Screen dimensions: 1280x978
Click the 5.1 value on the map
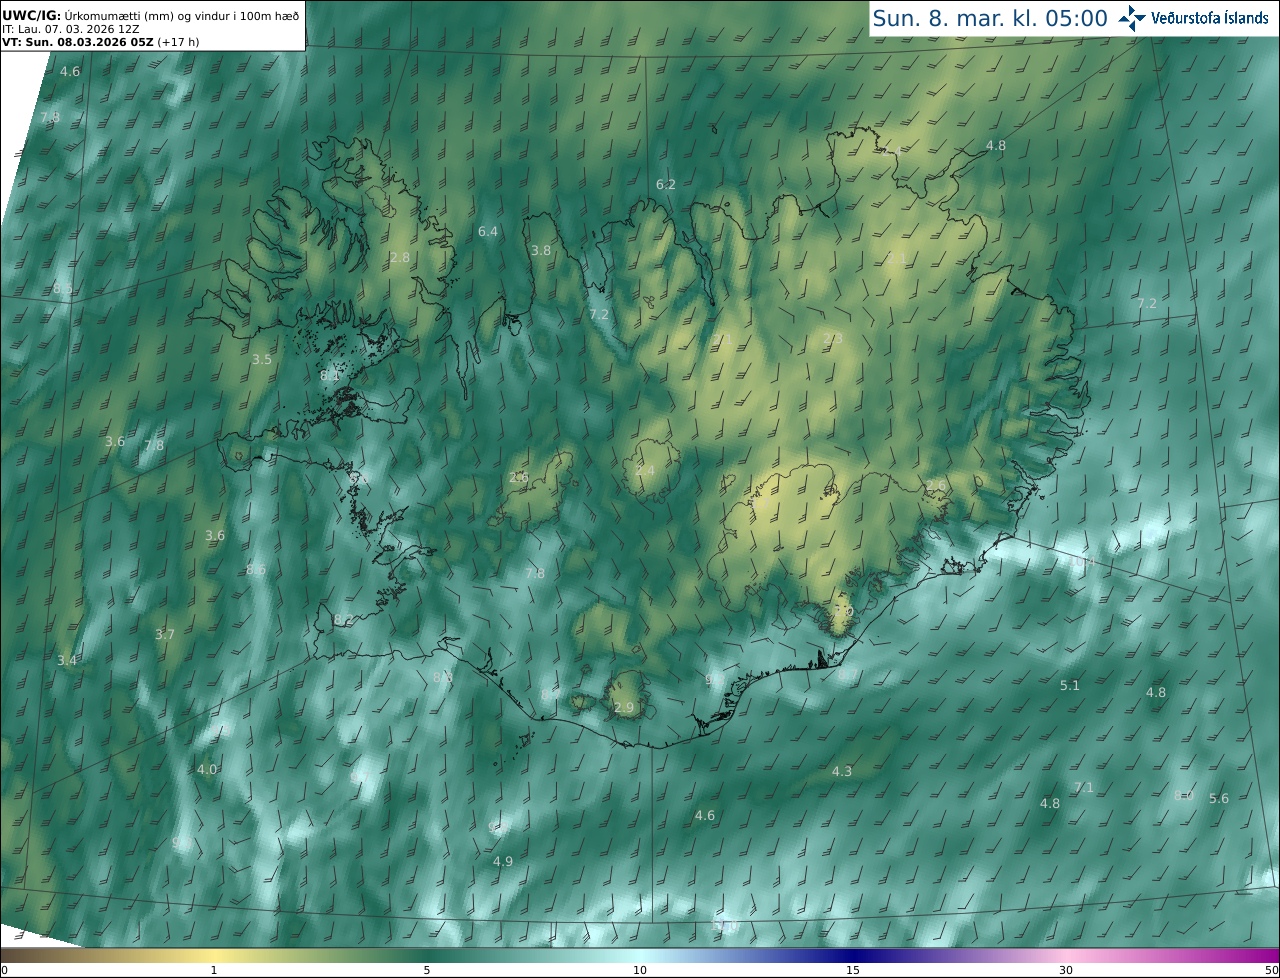[x=1070, y=685]
